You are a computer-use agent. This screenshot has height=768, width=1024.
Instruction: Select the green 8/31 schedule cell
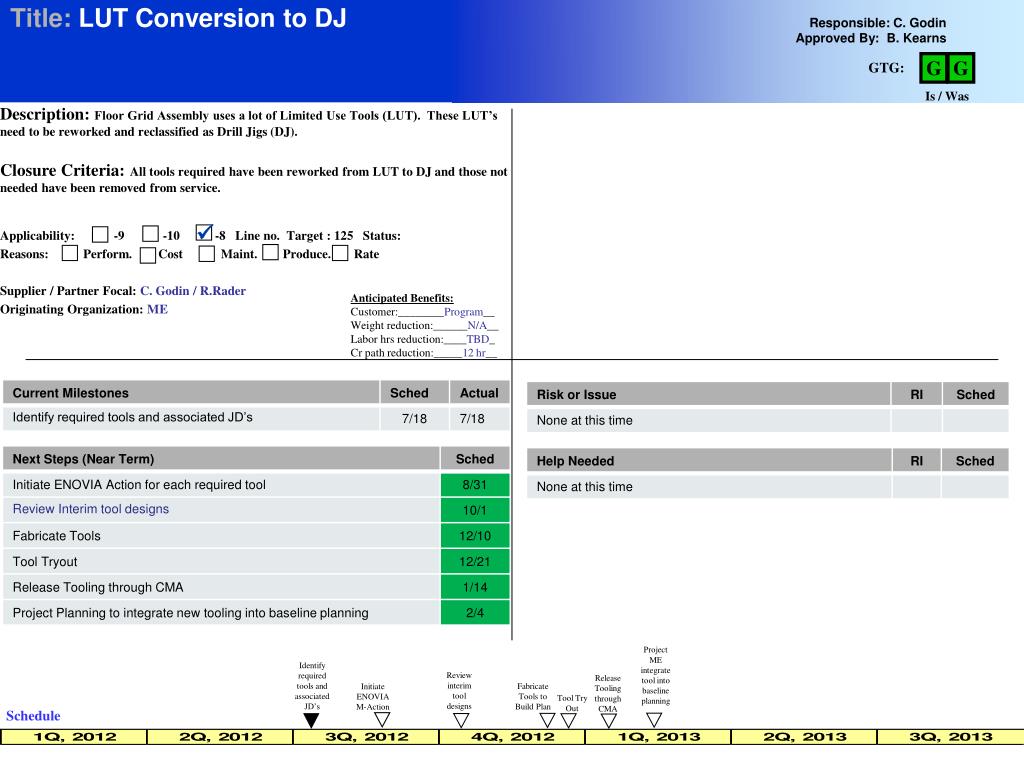click(x=475, y=485)
